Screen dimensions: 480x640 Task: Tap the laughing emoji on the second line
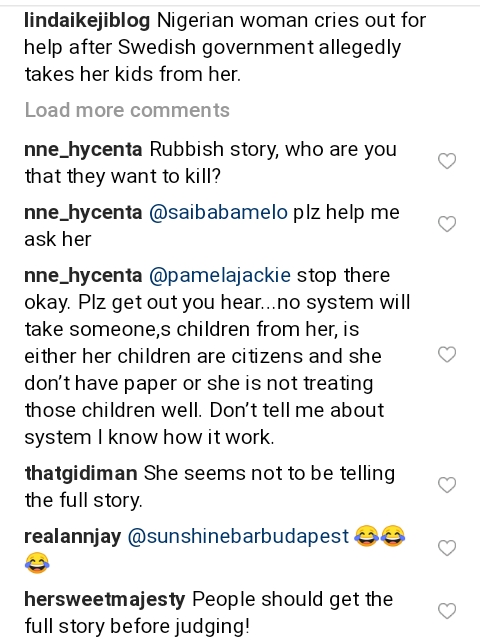tap(37, 562)
